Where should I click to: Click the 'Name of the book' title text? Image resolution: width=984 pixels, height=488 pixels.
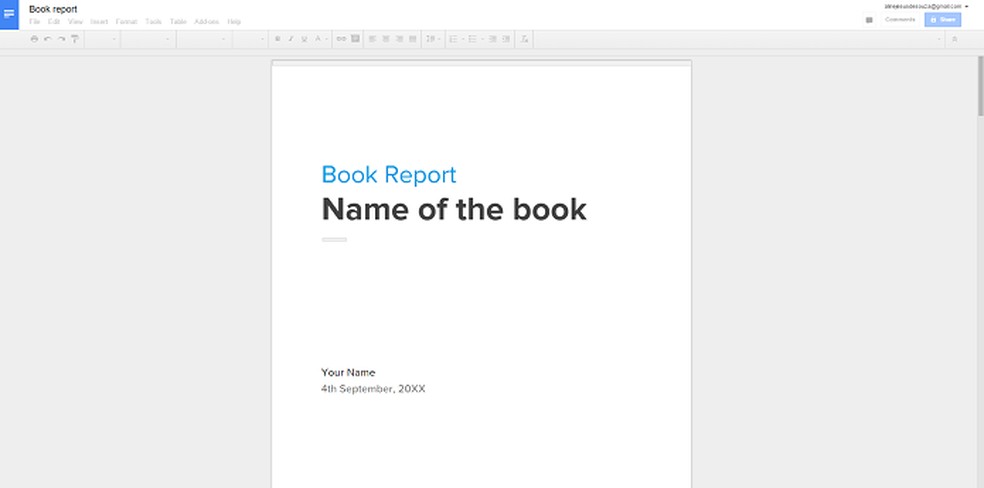453,210
